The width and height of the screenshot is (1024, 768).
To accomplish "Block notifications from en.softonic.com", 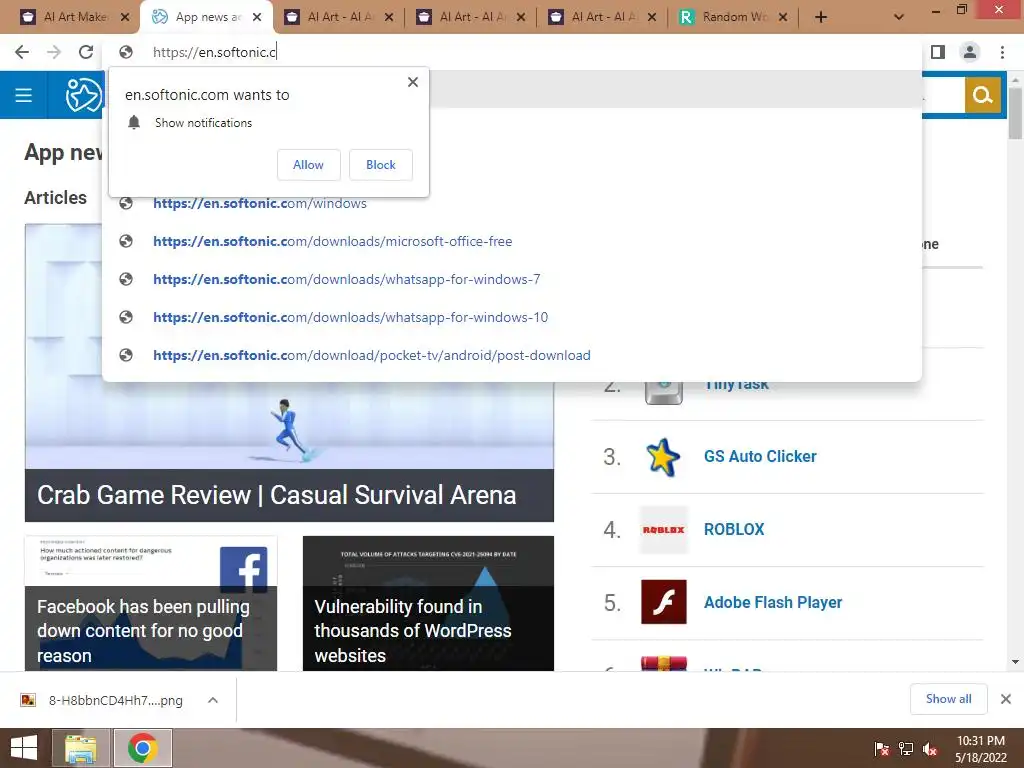I will (x=381, y=165).
